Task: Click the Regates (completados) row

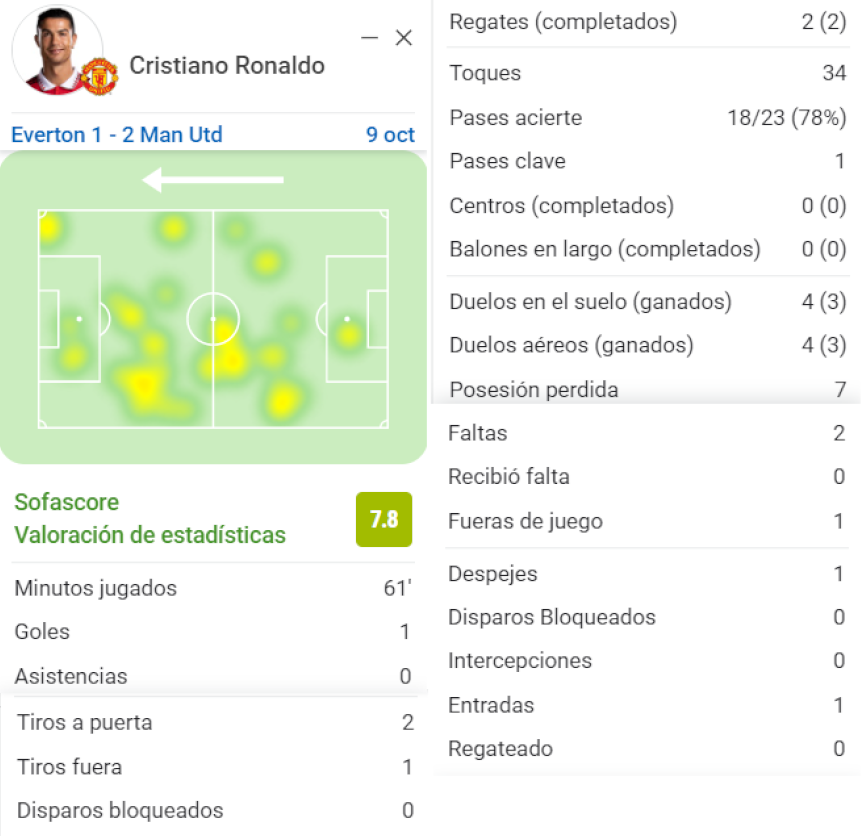Action: [647, 22]
